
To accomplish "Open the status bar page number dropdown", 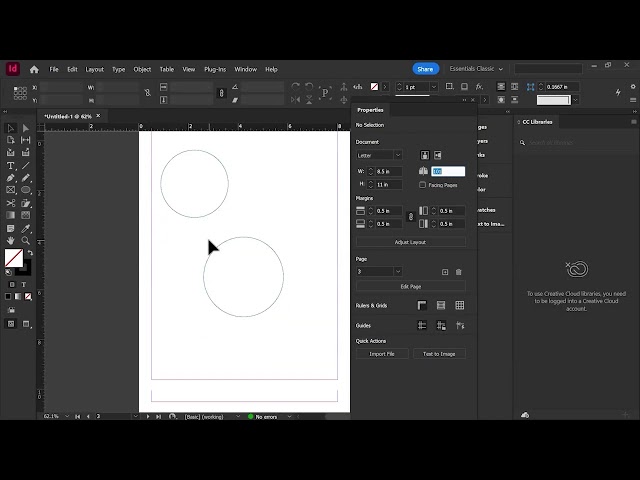I will (136, 416).
